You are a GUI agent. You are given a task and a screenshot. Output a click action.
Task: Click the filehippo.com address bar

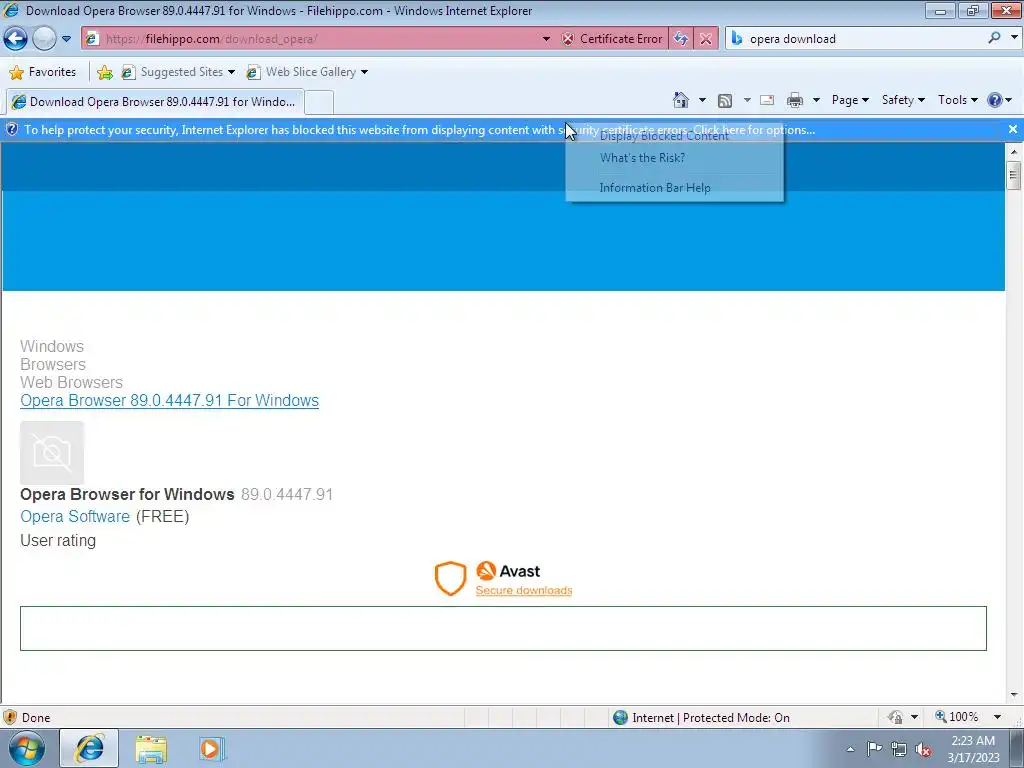tap(311, 39)
